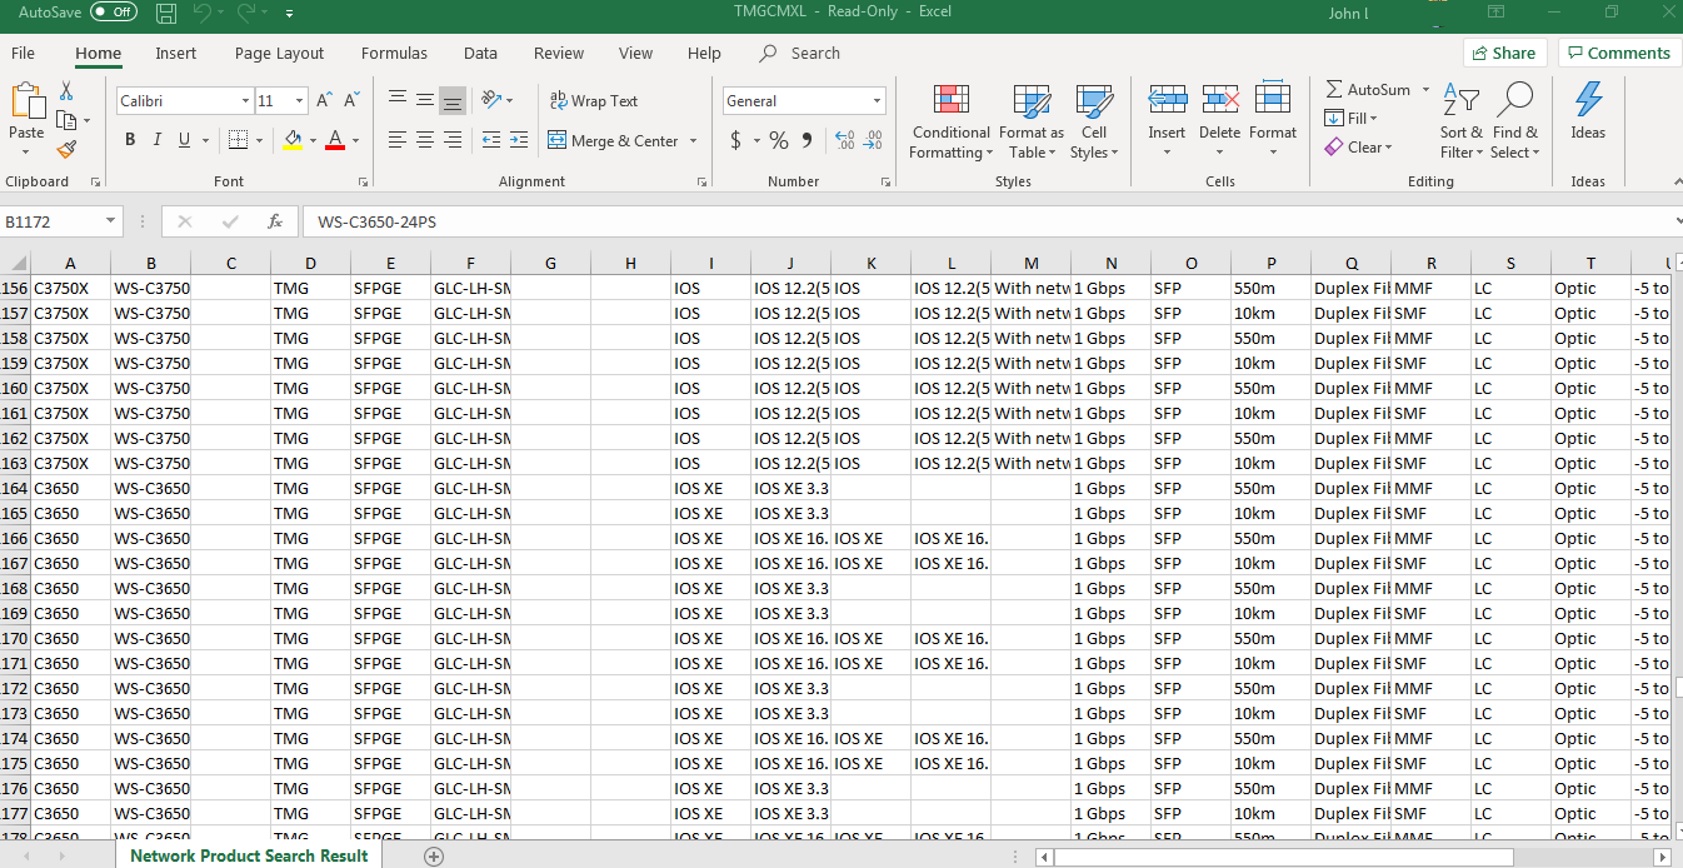This screenshot has width=1683, height=868.
Task: Toggle Bold formatting
Action: click(130, 140)
